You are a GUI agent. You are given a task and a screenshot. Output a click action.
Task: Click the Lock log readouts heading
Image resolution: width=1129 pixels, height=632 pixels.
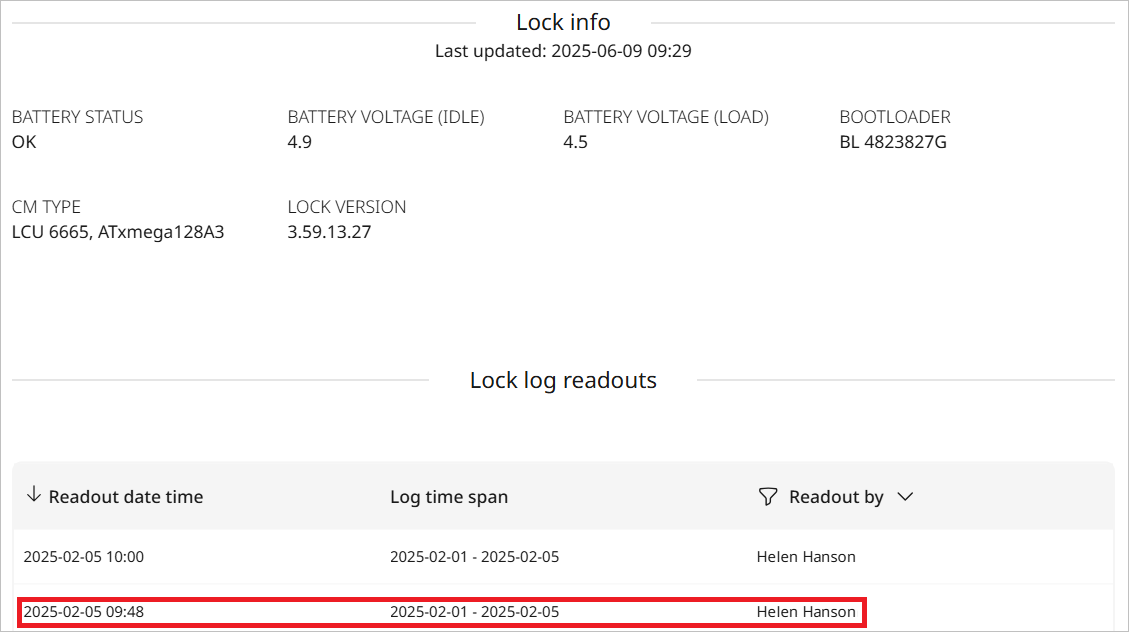(563, 380)
